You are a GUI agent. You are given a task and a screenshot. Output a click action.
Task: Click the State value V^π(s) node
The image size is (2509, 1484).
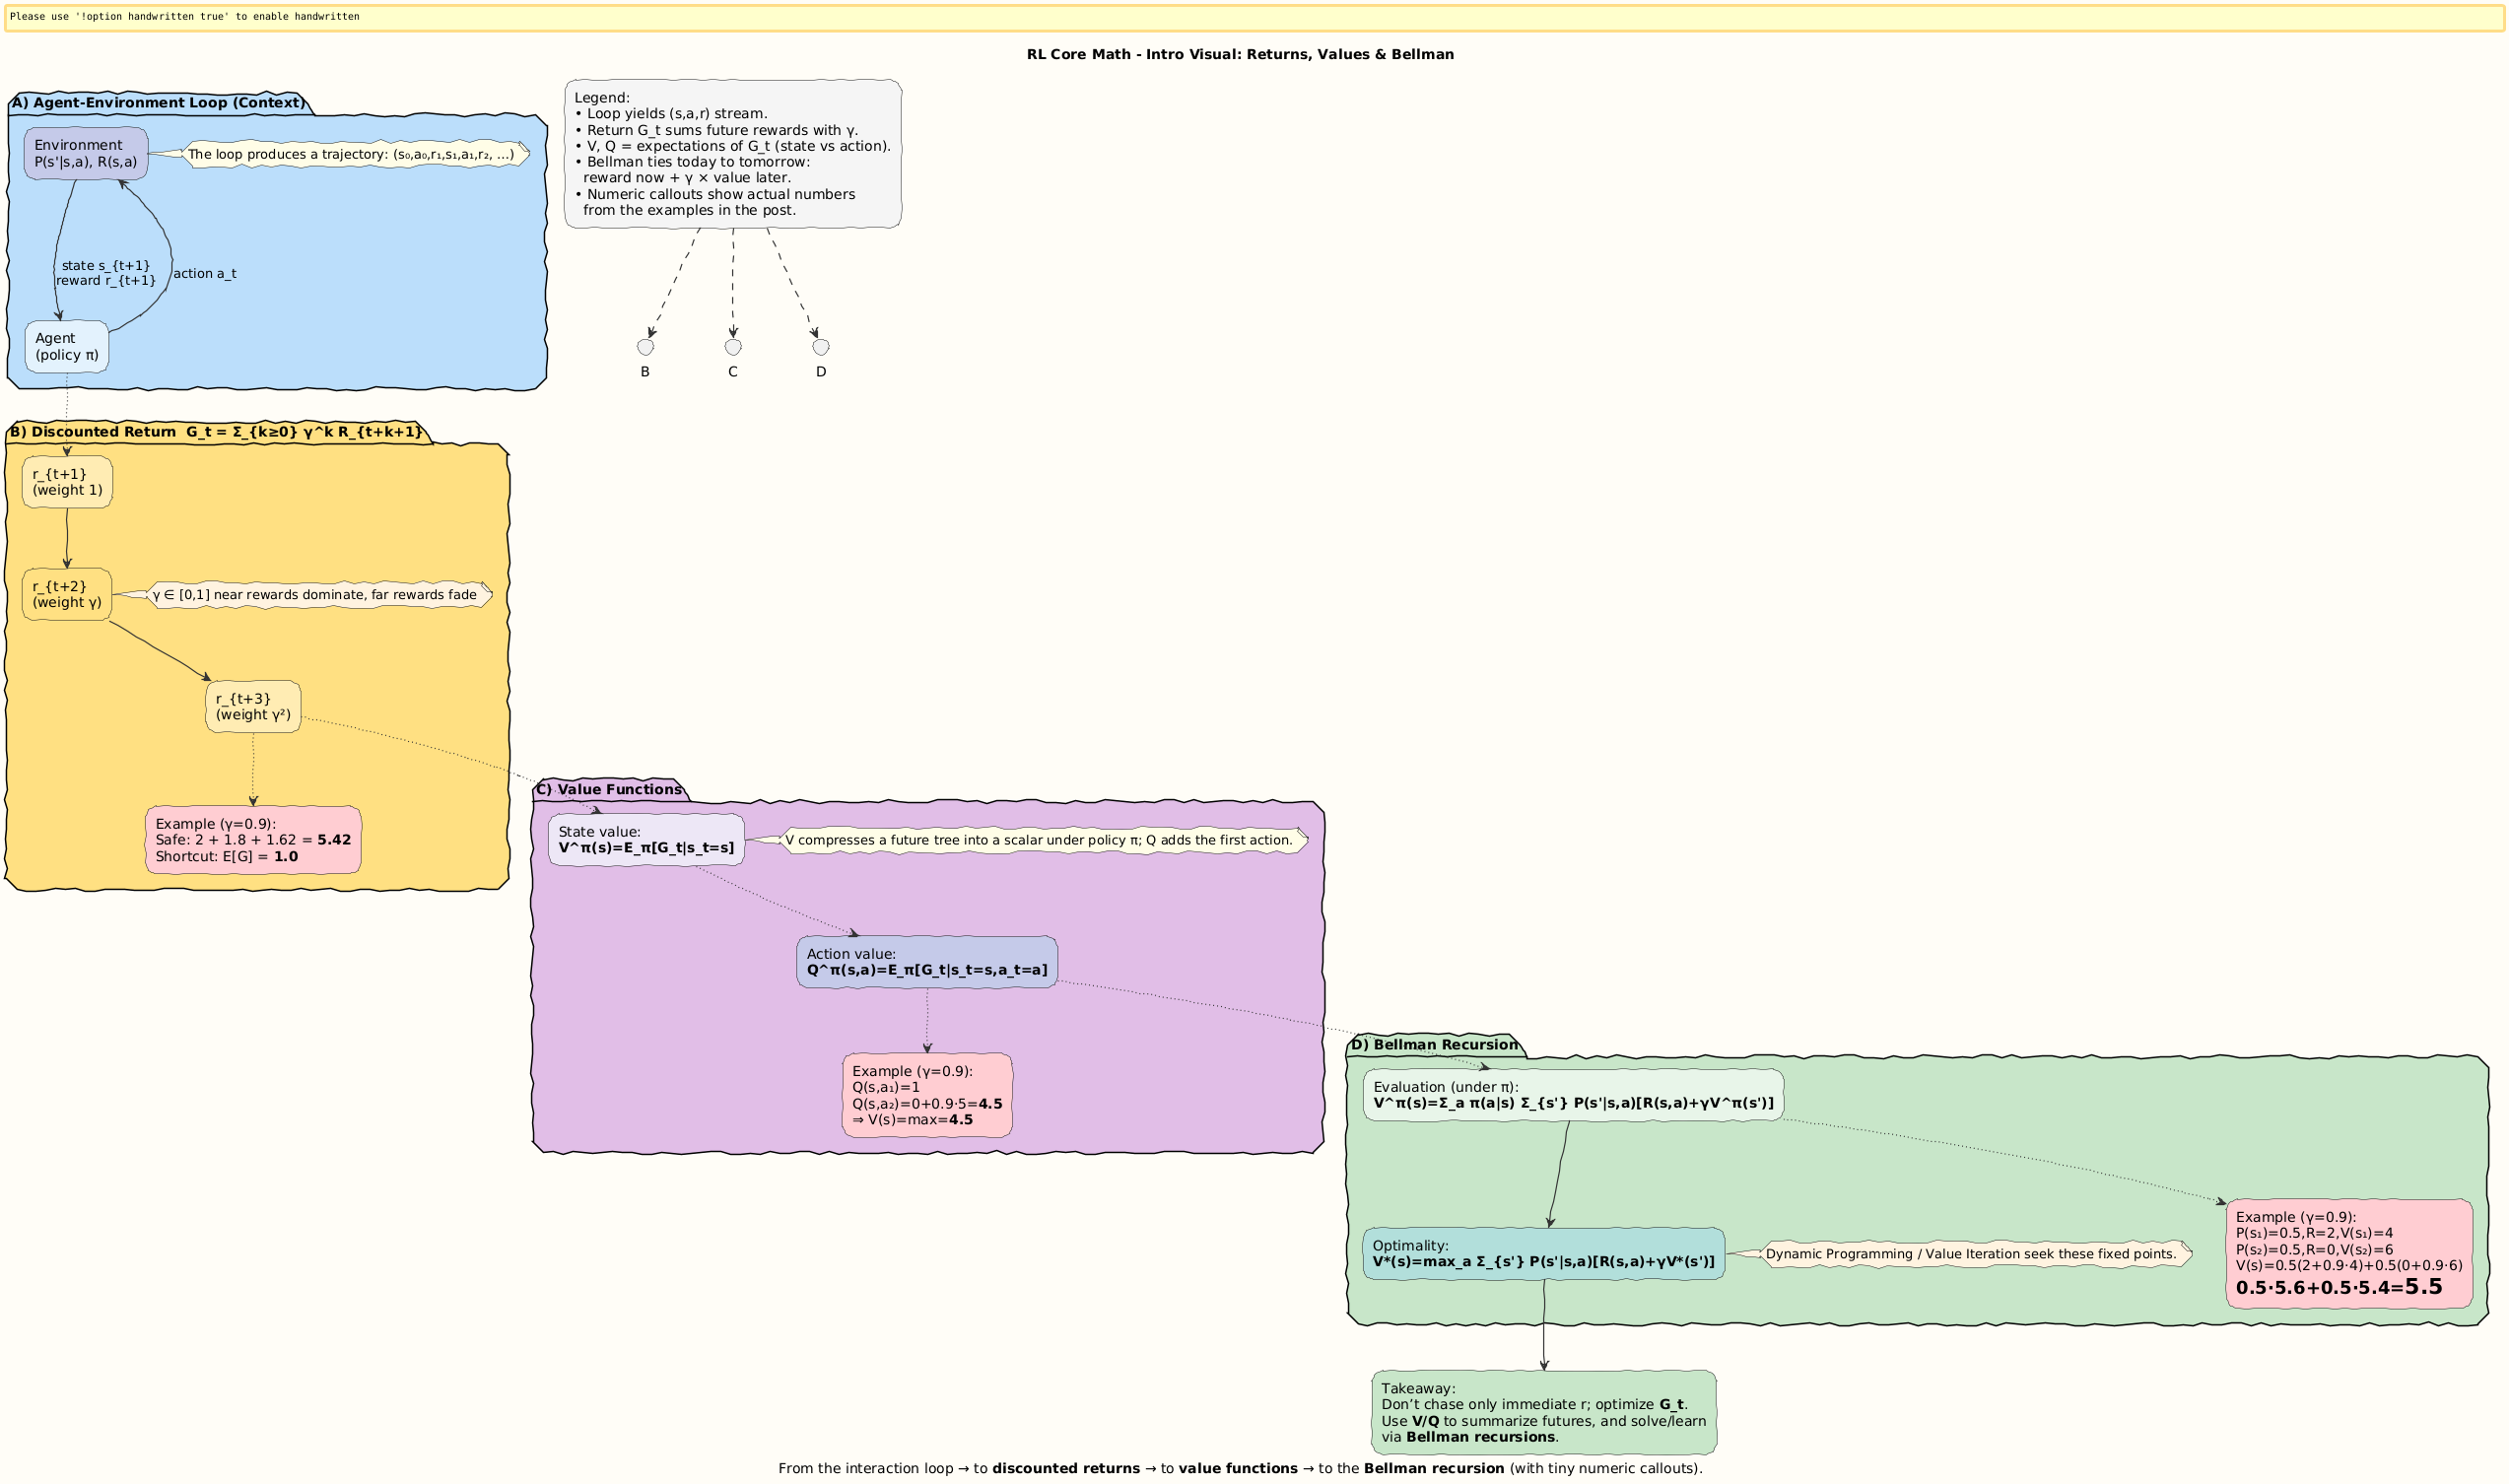(646, 840)
